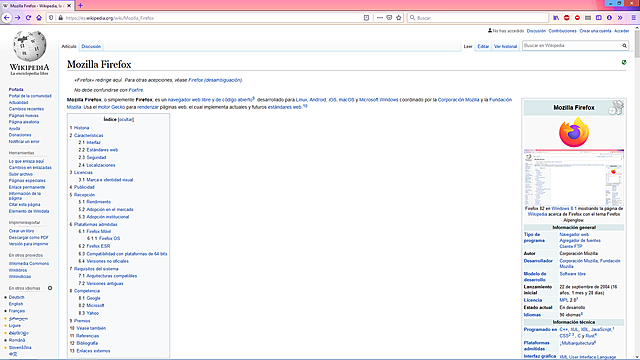Open the first red extension icon

click(567, 18)
